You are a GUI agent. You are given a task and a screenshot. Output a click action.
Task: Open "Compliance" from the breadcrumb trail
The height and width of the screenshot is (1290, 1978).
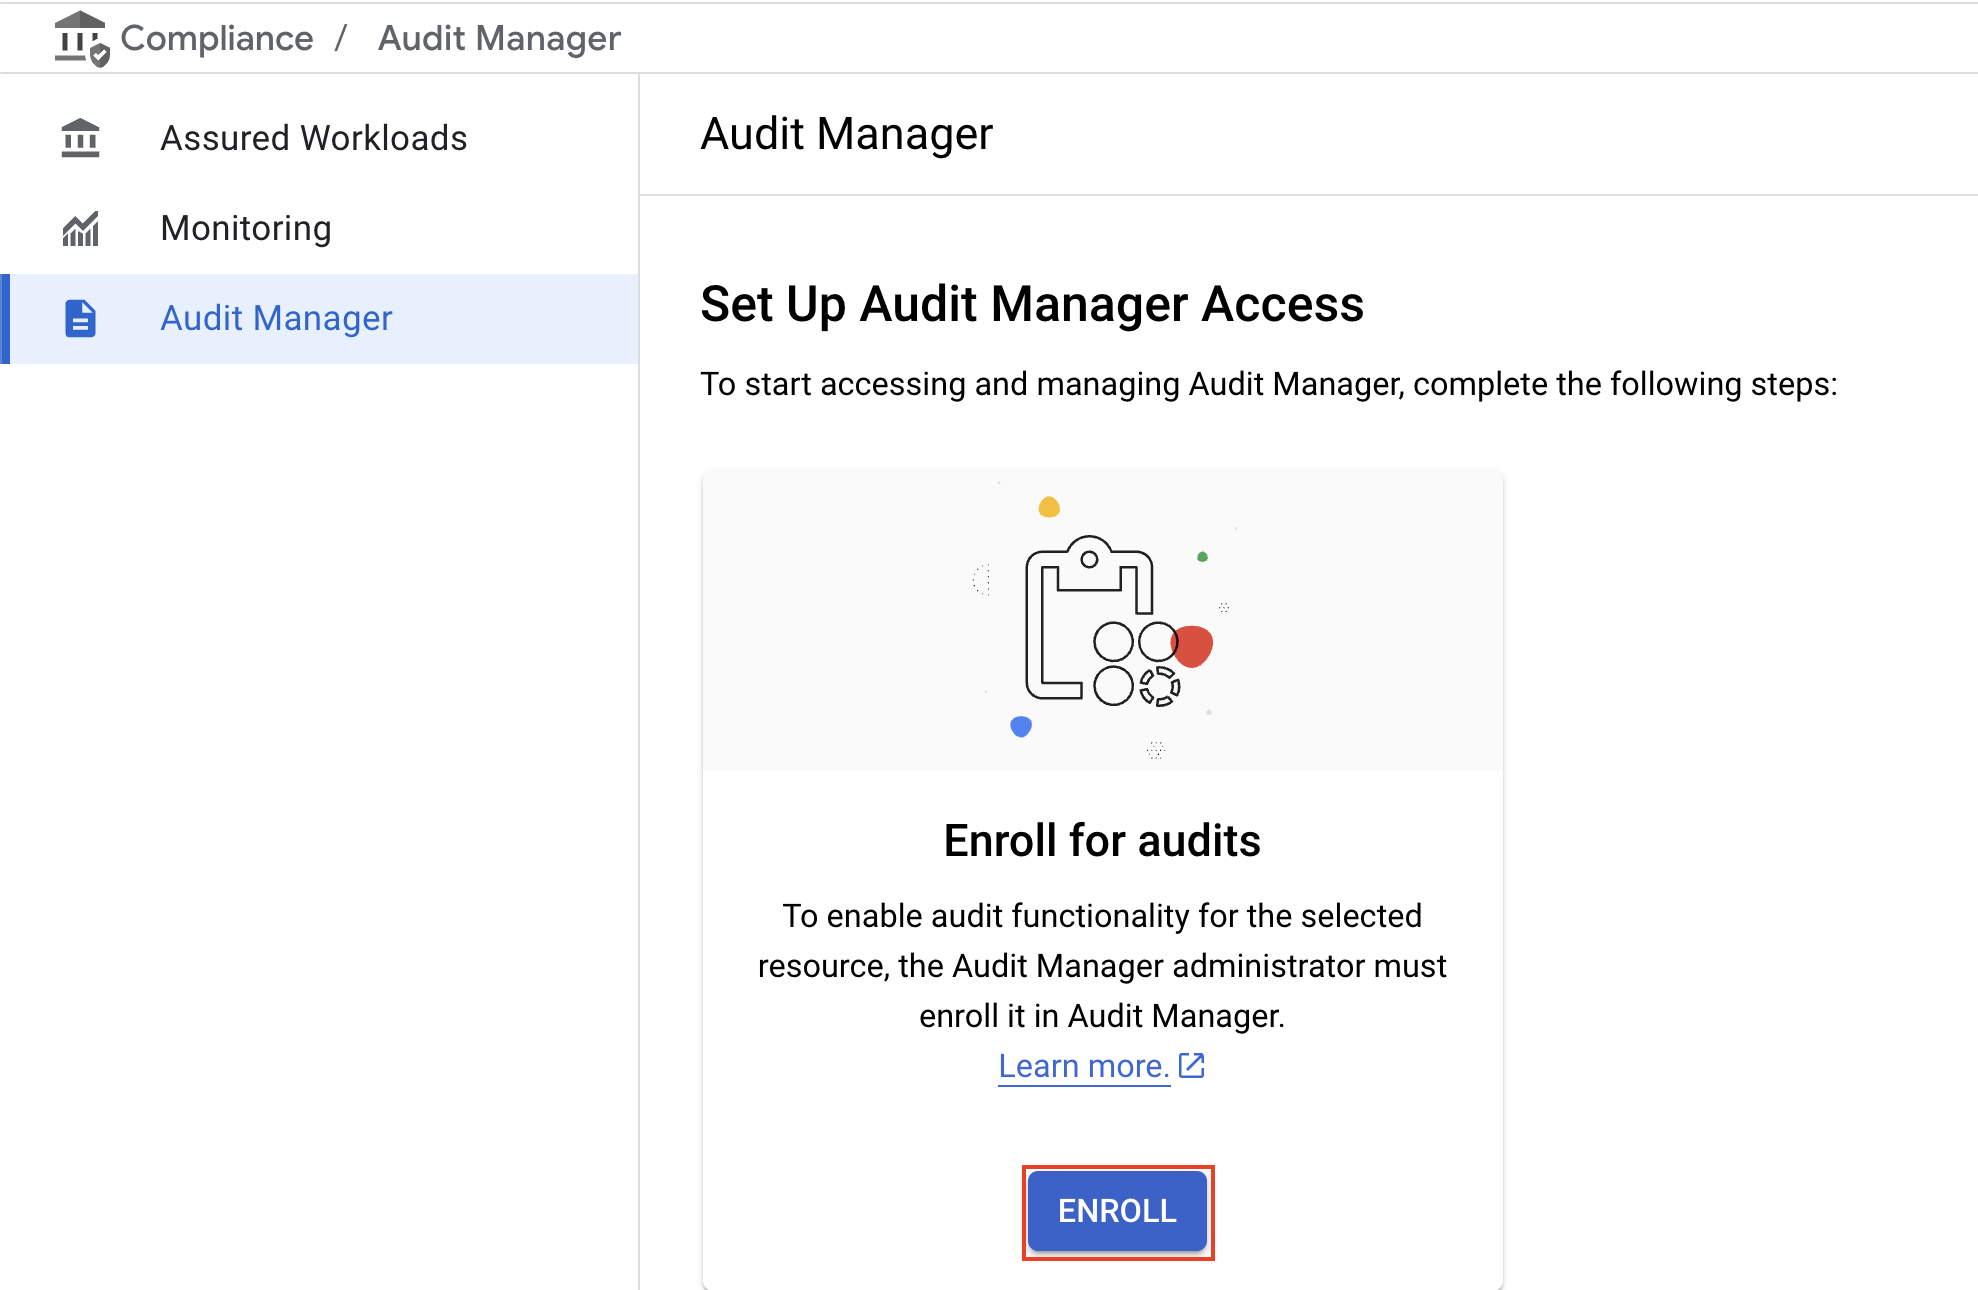tap(217, 37)
